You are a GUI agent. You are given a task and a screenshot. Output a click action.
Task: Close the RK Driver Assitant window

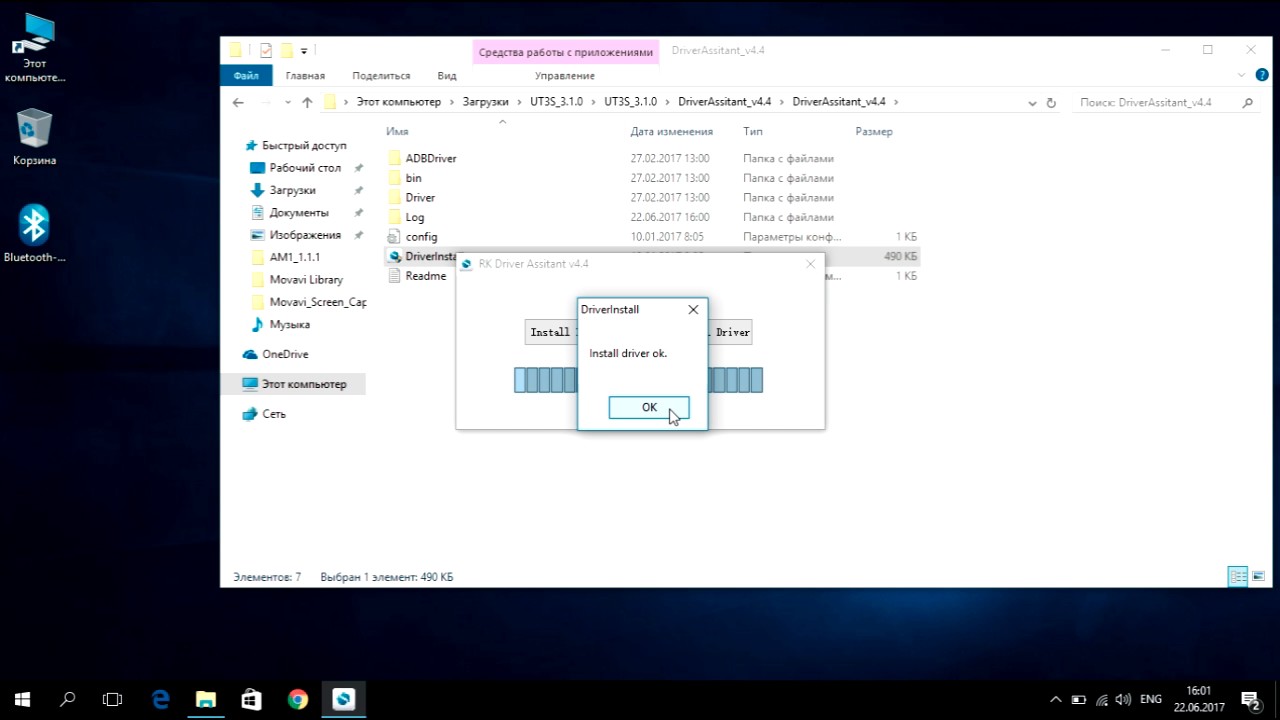810,264
